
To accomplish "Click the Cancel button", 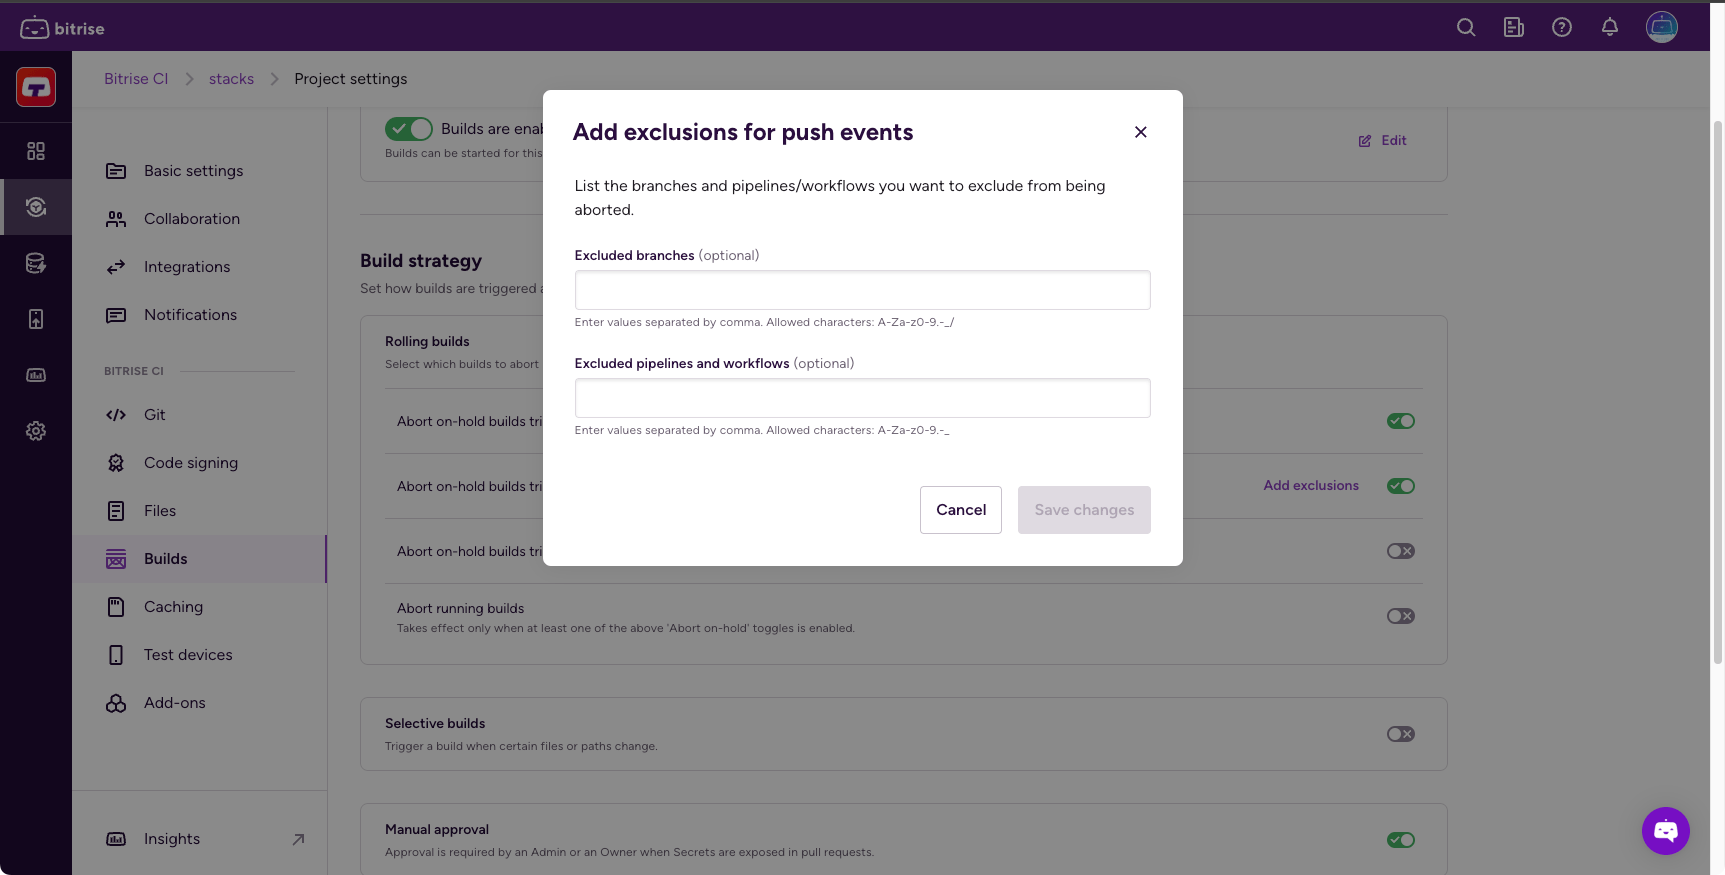I will (x=961, y=510).
